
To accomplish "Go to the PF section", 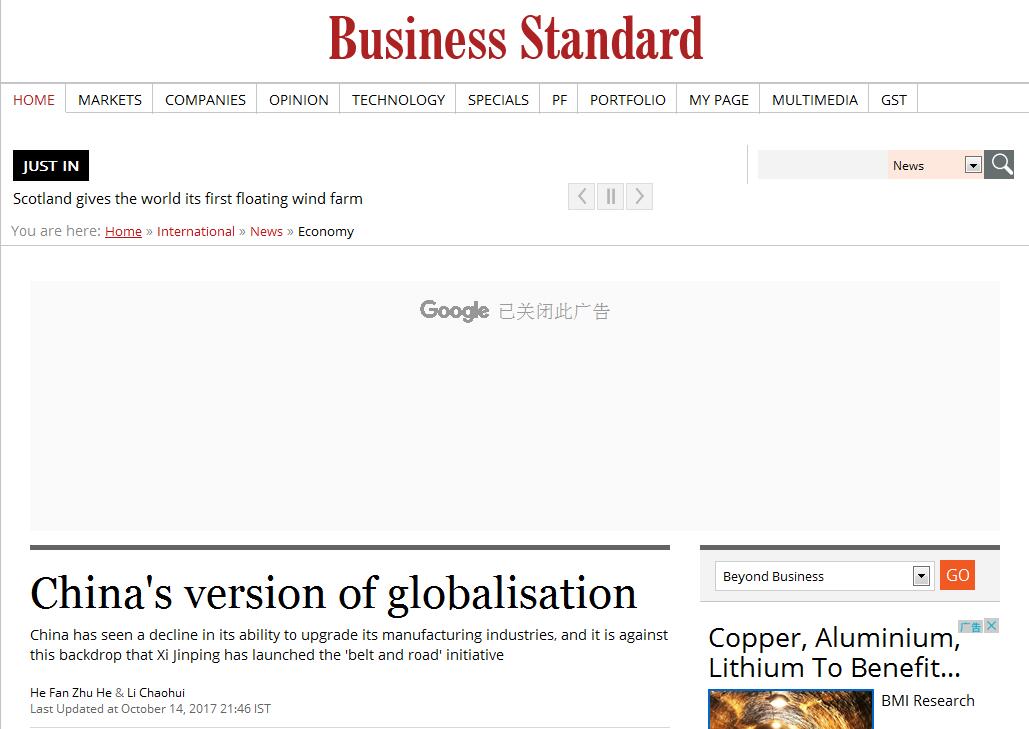I will click(559, 100).
